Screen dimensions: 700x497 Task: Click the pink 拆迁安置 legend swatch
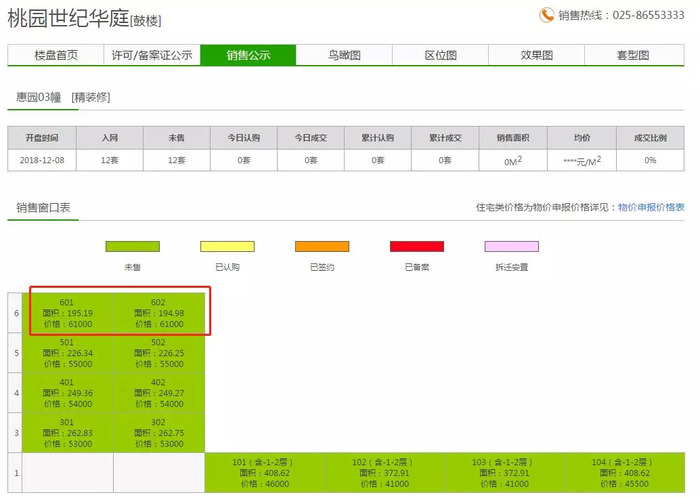click(x=511, y=246)
